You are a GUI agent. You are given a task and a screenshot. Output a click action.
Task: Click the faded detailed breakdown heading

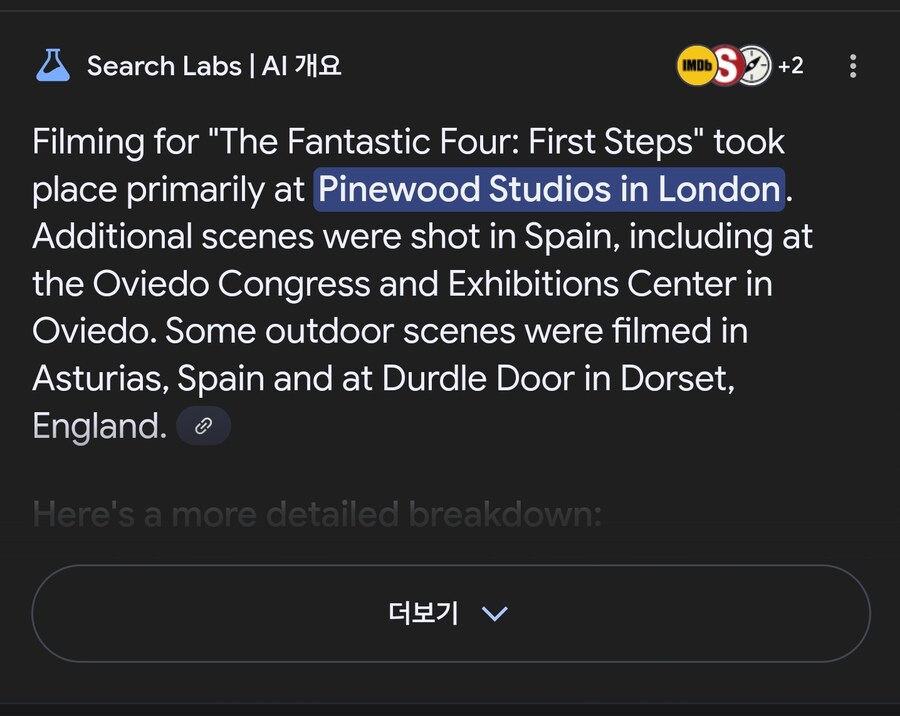click(317, 514)
